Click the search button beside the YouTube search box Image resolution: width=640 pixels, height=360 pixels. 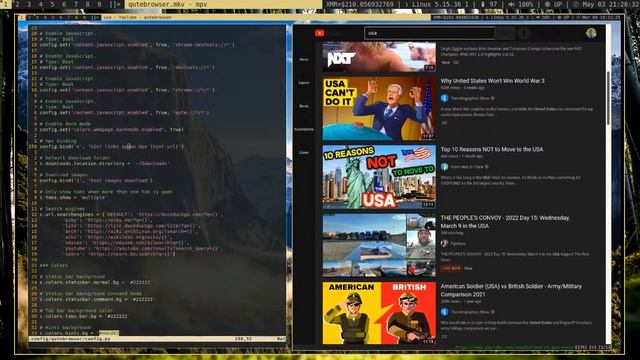tap(505, 33)
